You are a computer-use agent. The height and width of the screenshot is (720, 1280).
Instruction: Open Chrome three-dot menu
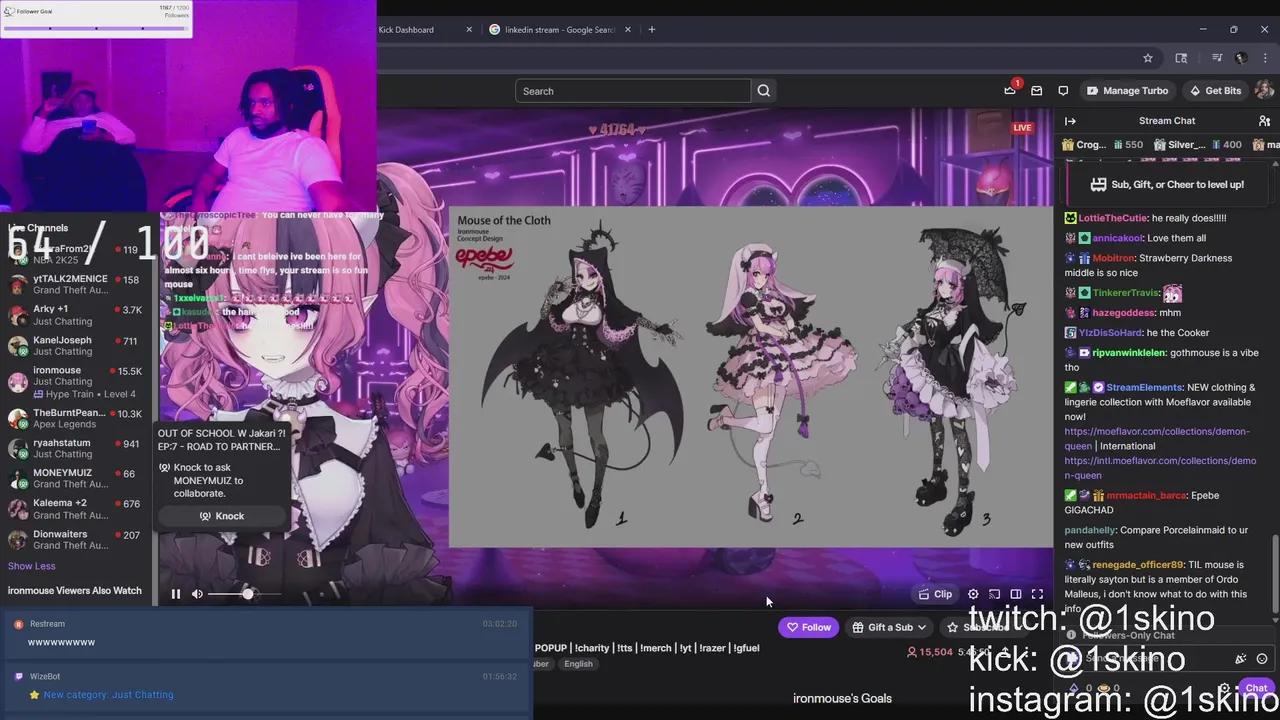point(1265,58)
